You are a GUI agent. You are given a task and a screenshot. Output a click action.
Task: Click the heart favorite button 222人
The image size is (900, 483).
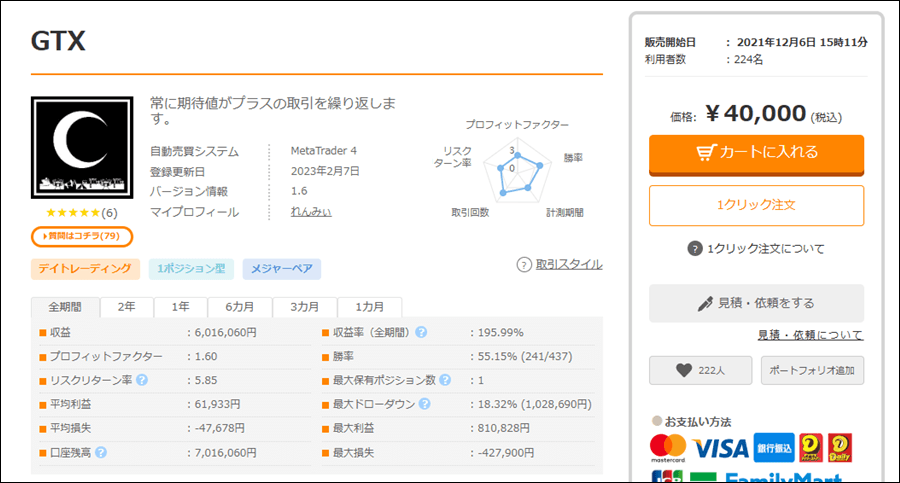(700, 370)
